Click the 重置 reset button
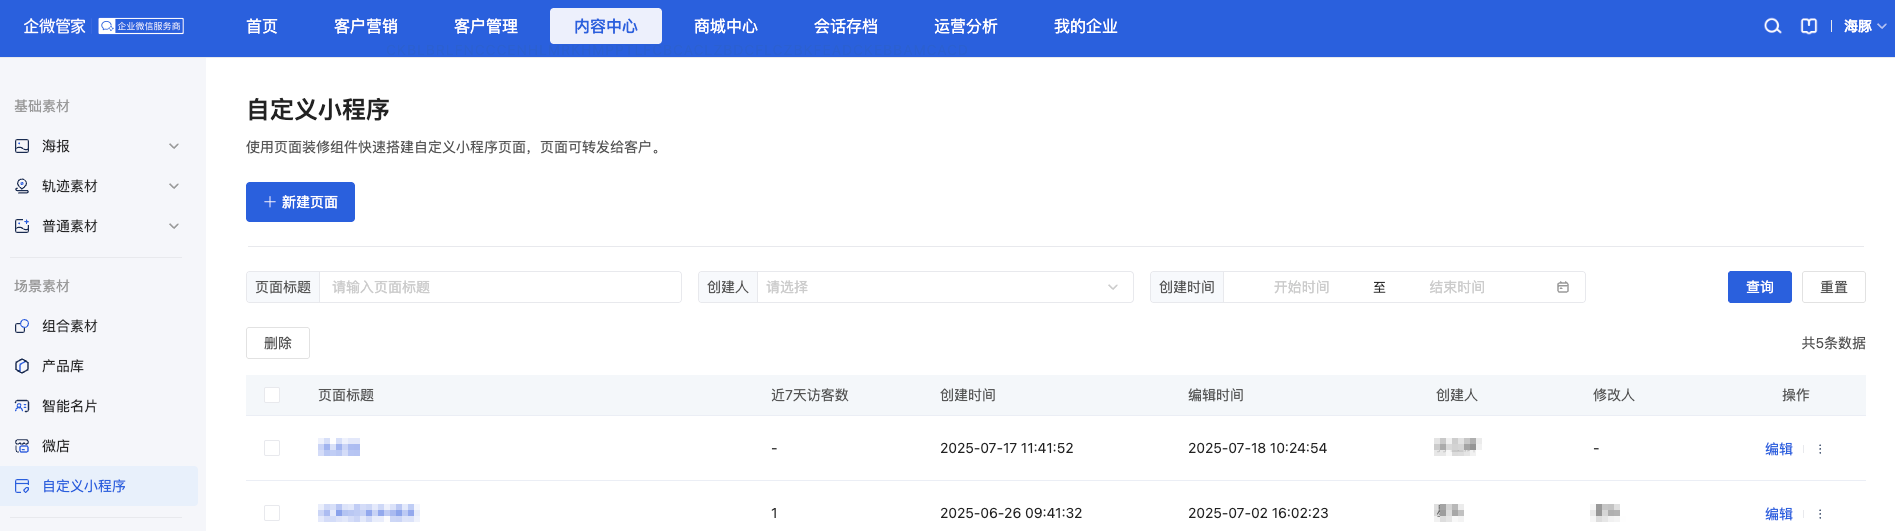The width and height of the screenshot is (1895, 531). 1834,287
